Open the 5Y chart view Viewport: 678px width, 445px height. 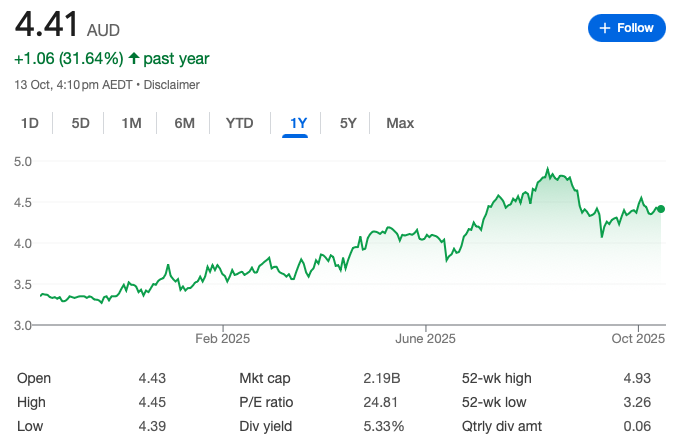[x=348, y=123]
